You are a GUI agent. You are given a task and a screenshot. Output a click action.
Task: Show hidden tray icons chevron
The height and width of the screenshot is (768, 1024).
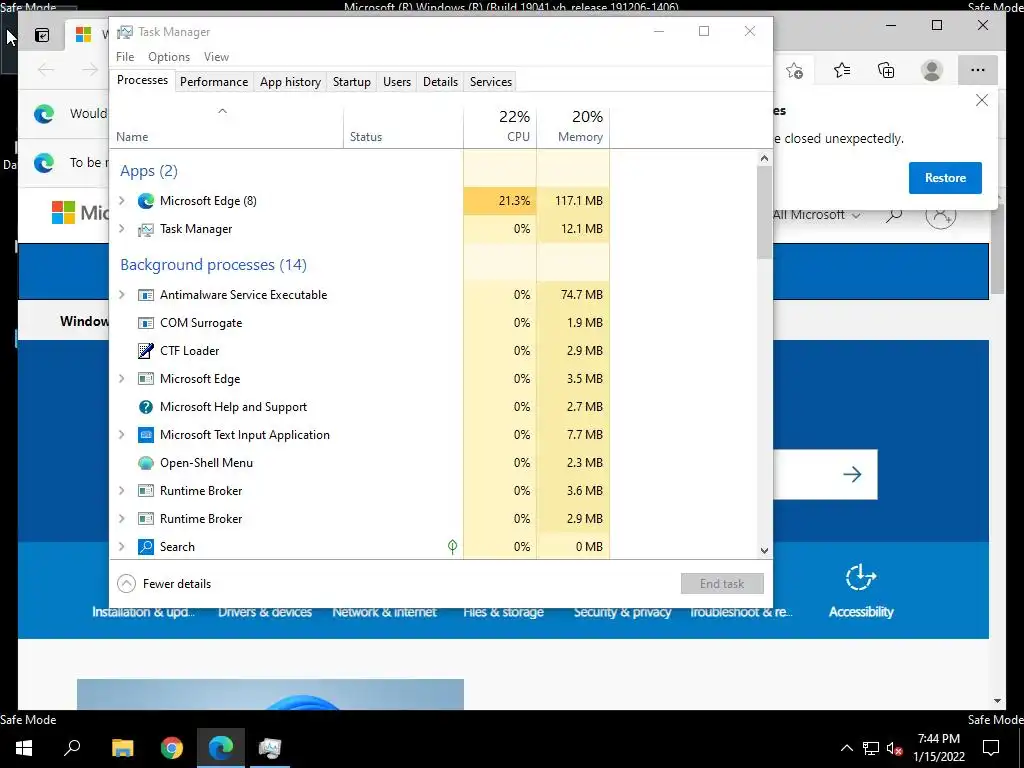(x=846, y=748)
